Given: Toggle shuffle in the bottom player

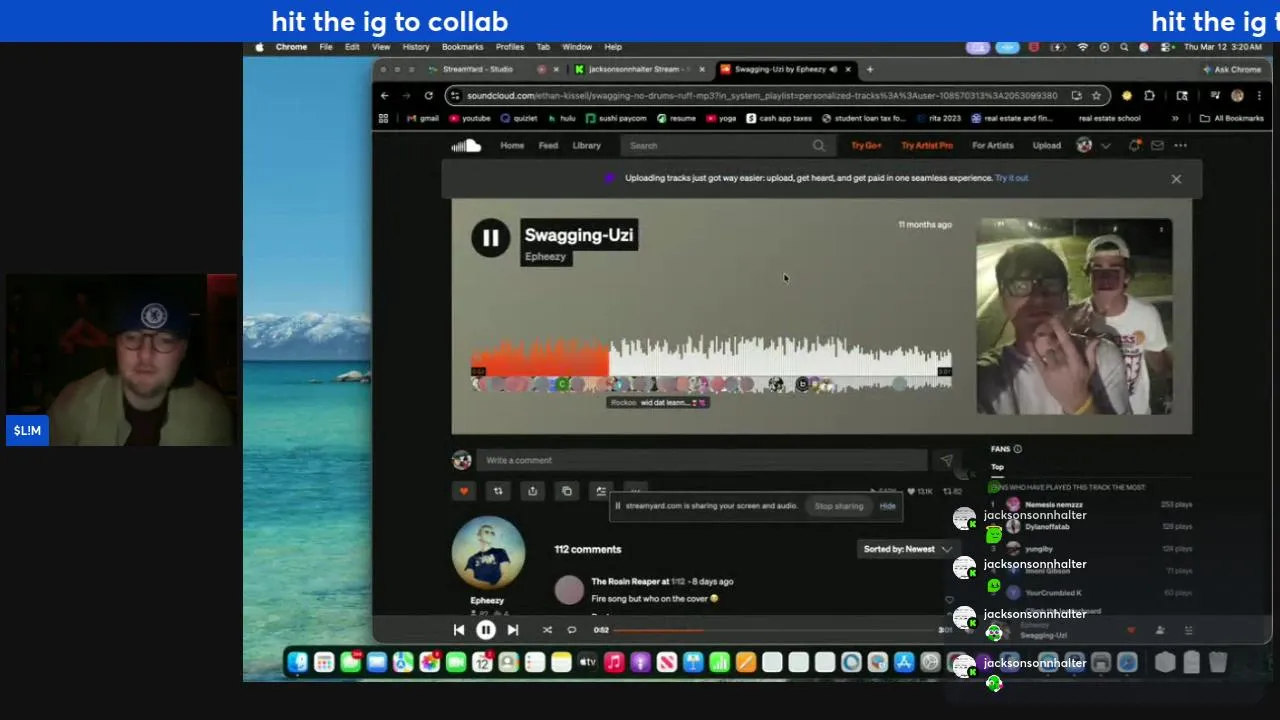Looking at the screenshot, I should click(547, 630).
